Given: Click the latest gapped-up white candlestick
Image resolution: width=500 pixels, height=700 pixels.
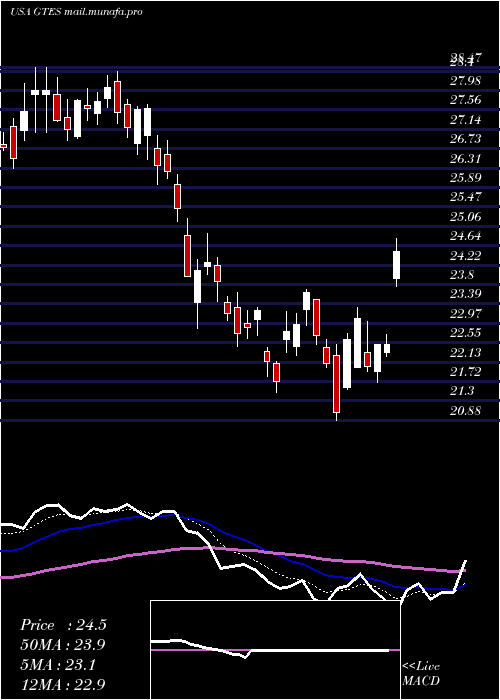Looking at the screenshot, I should [x=396, y=263].
